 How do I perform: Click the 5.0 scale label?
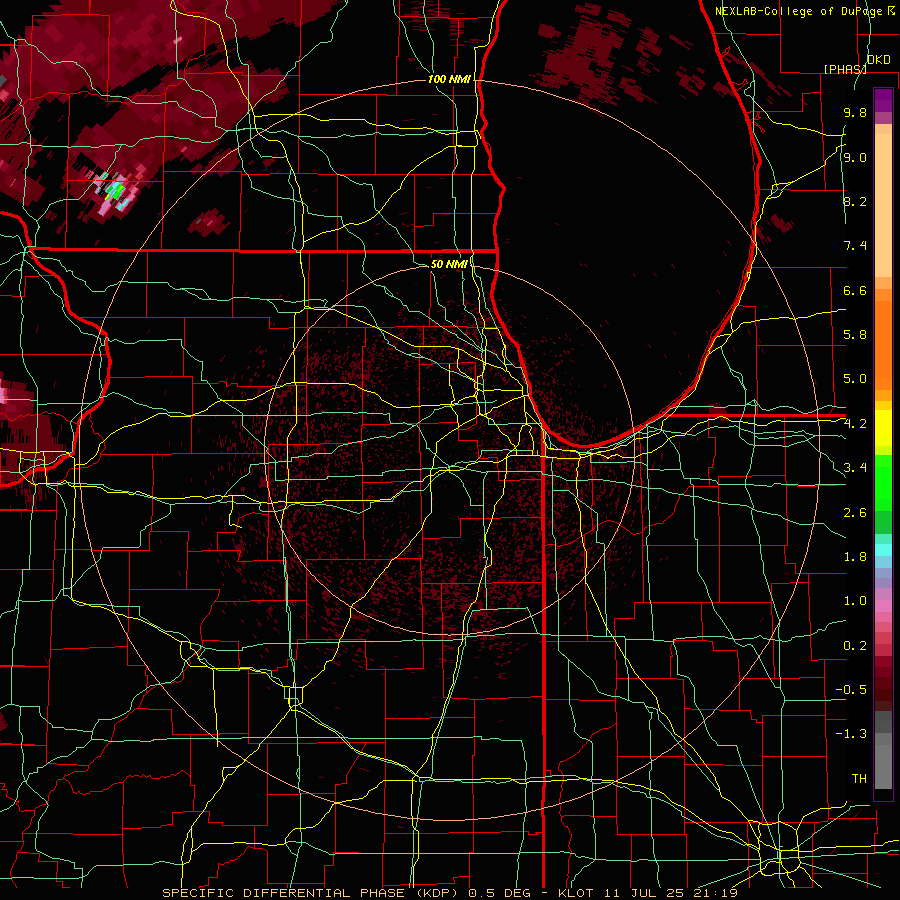click(x=855, y=379)
